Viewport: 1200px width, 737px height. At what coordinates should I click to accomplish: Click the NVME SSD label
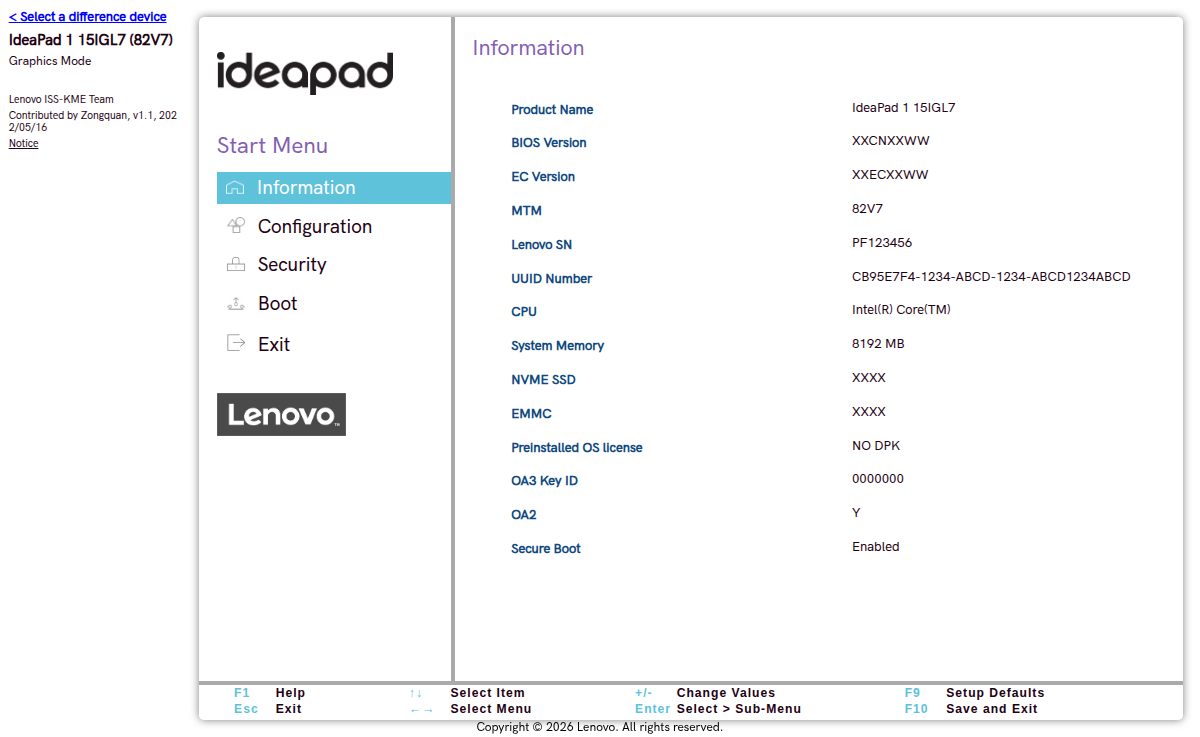(x=543, y=380)
